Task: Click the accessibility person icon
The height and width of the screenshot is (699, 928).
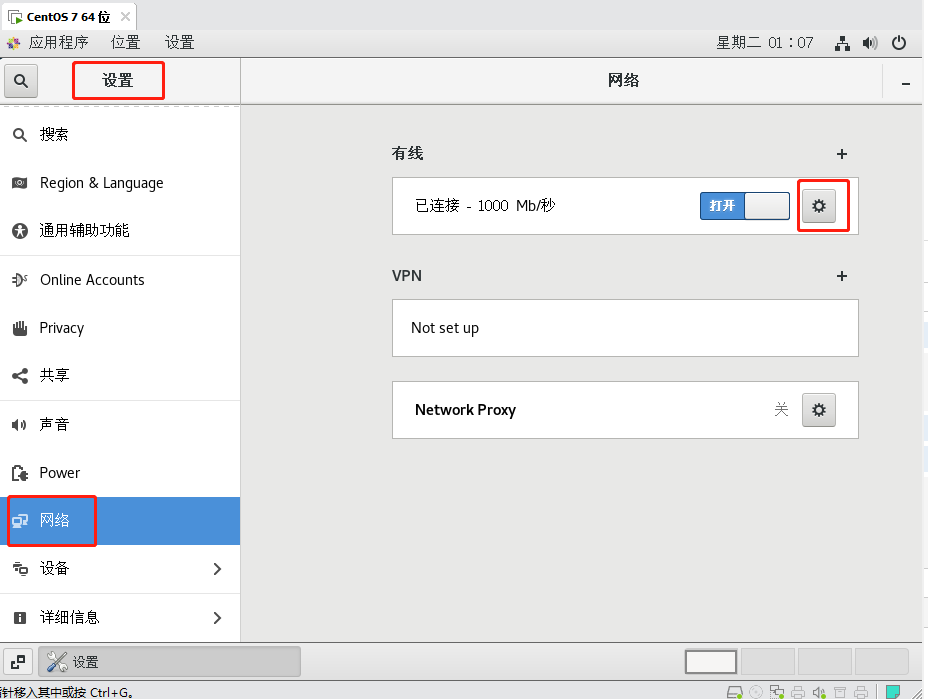Action: 20,231
